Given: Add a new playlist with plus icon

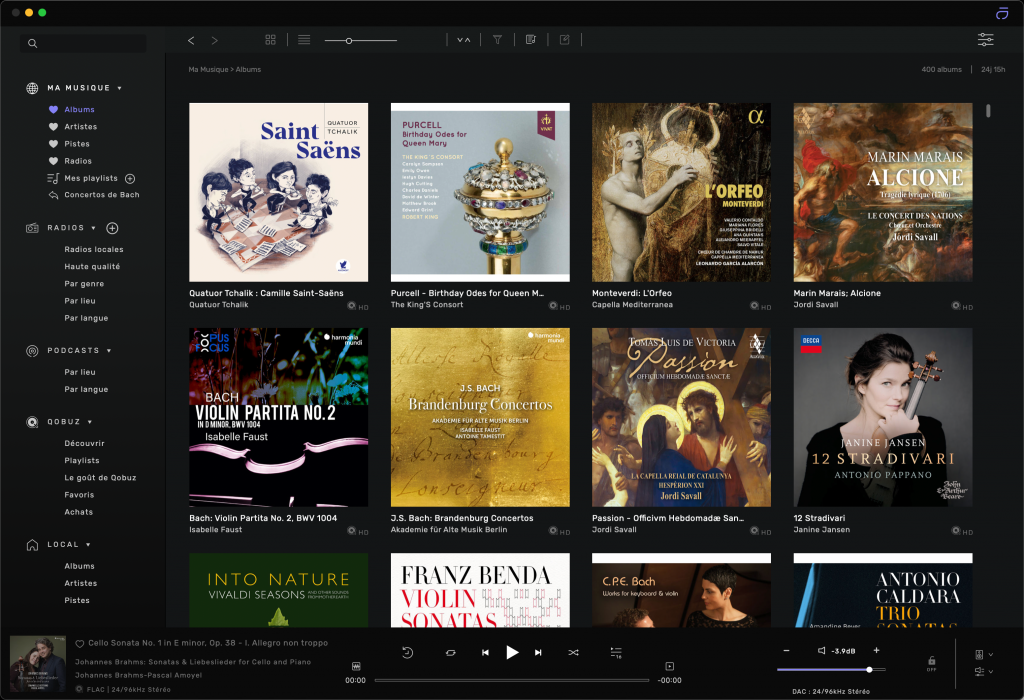Looking at the screenshot, I should [130, 178].
